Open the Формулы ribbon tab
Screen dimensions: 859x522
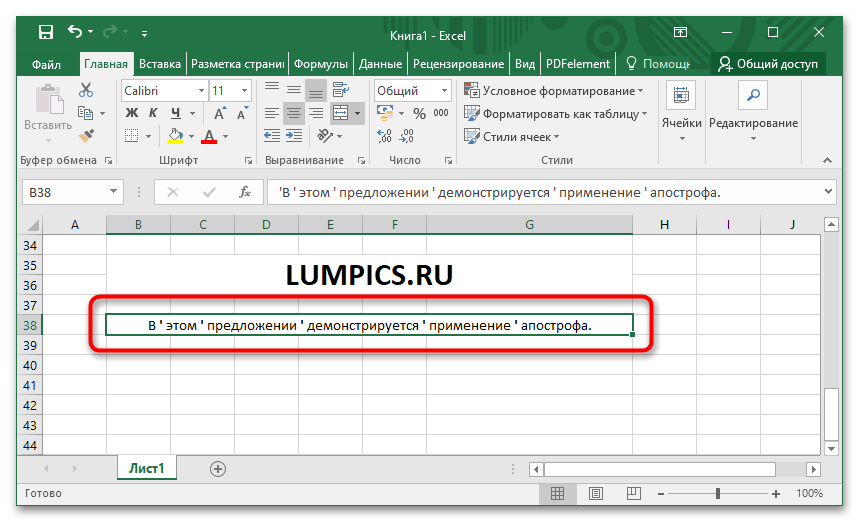point(321,64)
